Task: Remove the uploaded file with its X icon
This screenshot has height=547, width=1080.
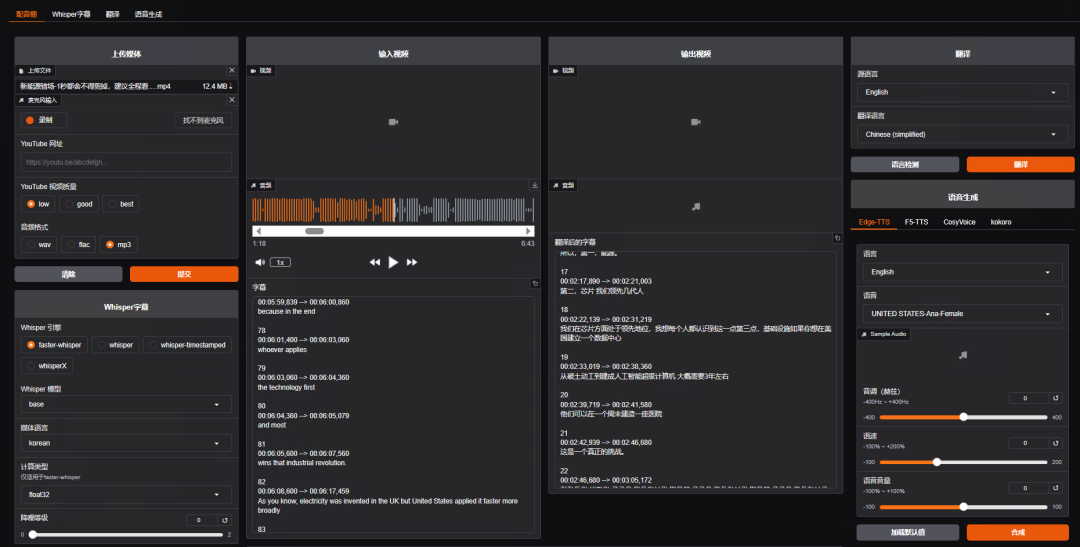Action: 231,70
